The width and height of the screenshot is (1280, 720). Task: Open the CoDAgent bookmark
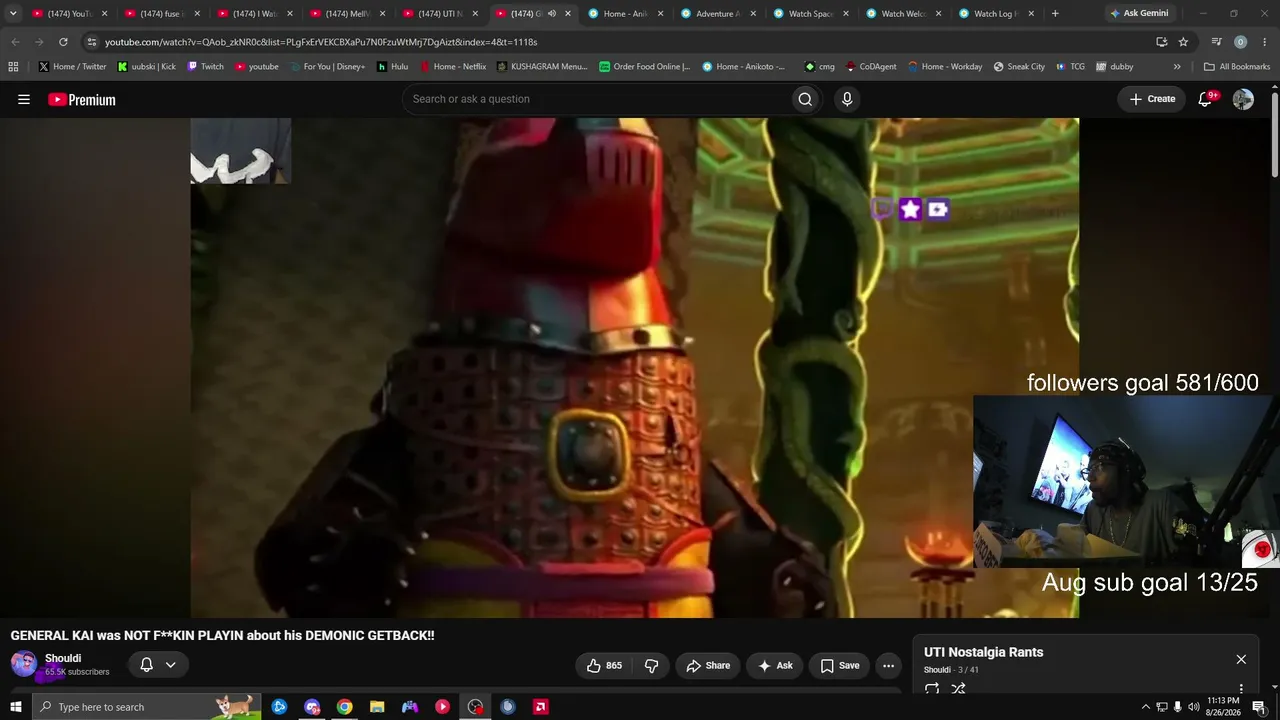coord(870,67)
